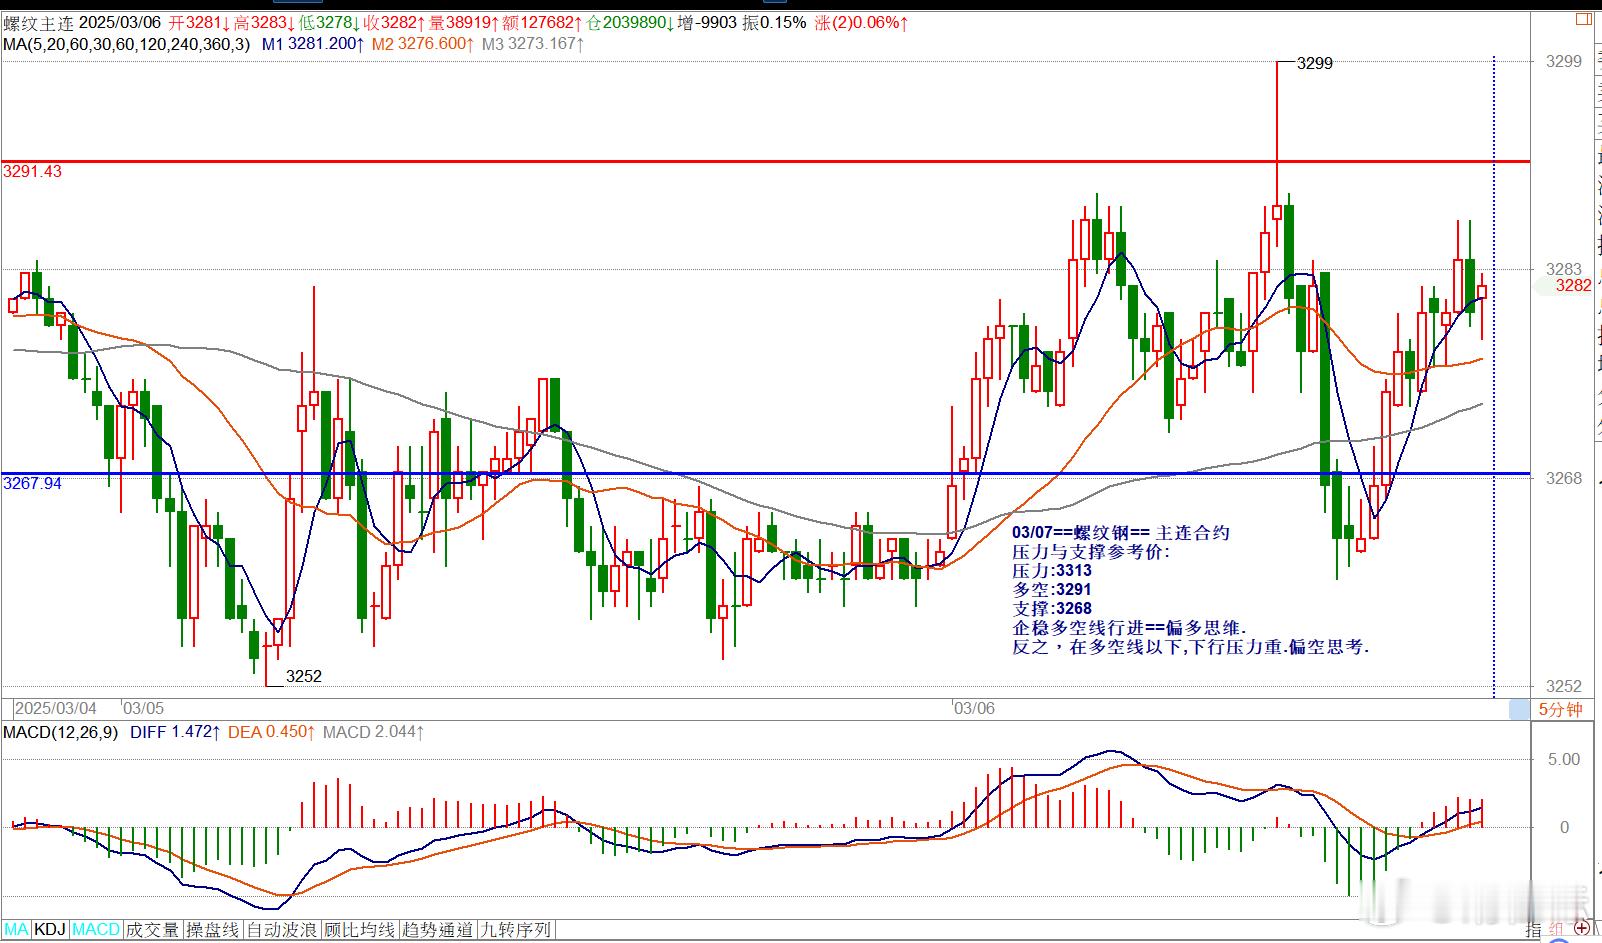
Task: Click the 5.00 MACD axis label
Action: [1564, 759]
